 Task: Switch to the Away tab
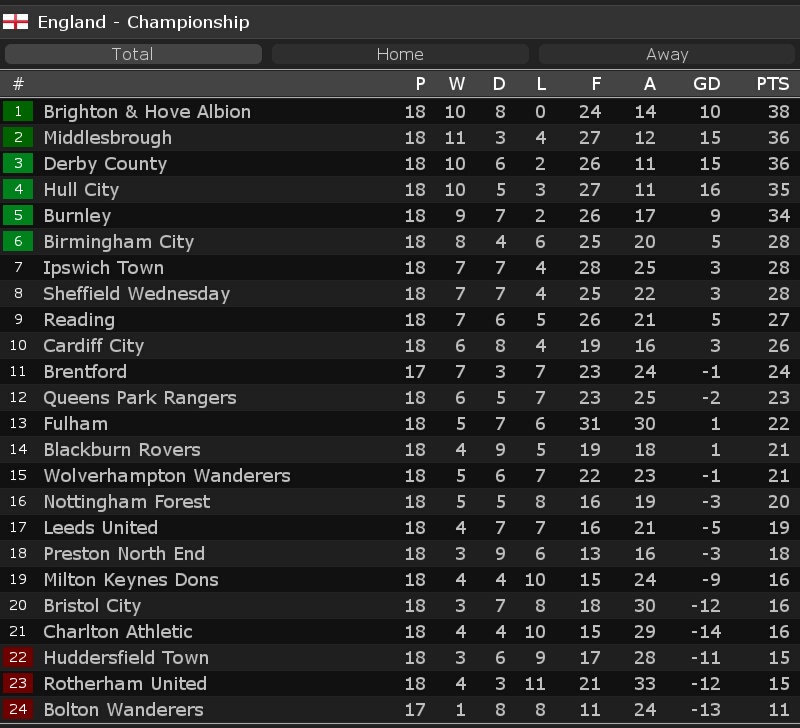[x=667, y=54]
